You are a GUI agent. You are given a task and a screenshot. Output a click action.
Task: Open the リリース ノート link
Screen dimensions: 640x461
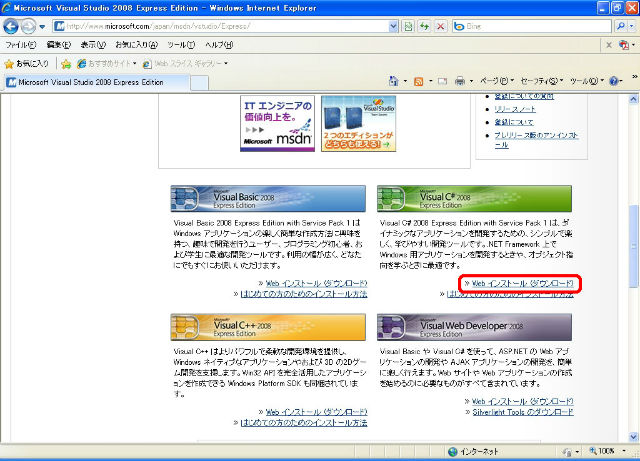(515, 109)
